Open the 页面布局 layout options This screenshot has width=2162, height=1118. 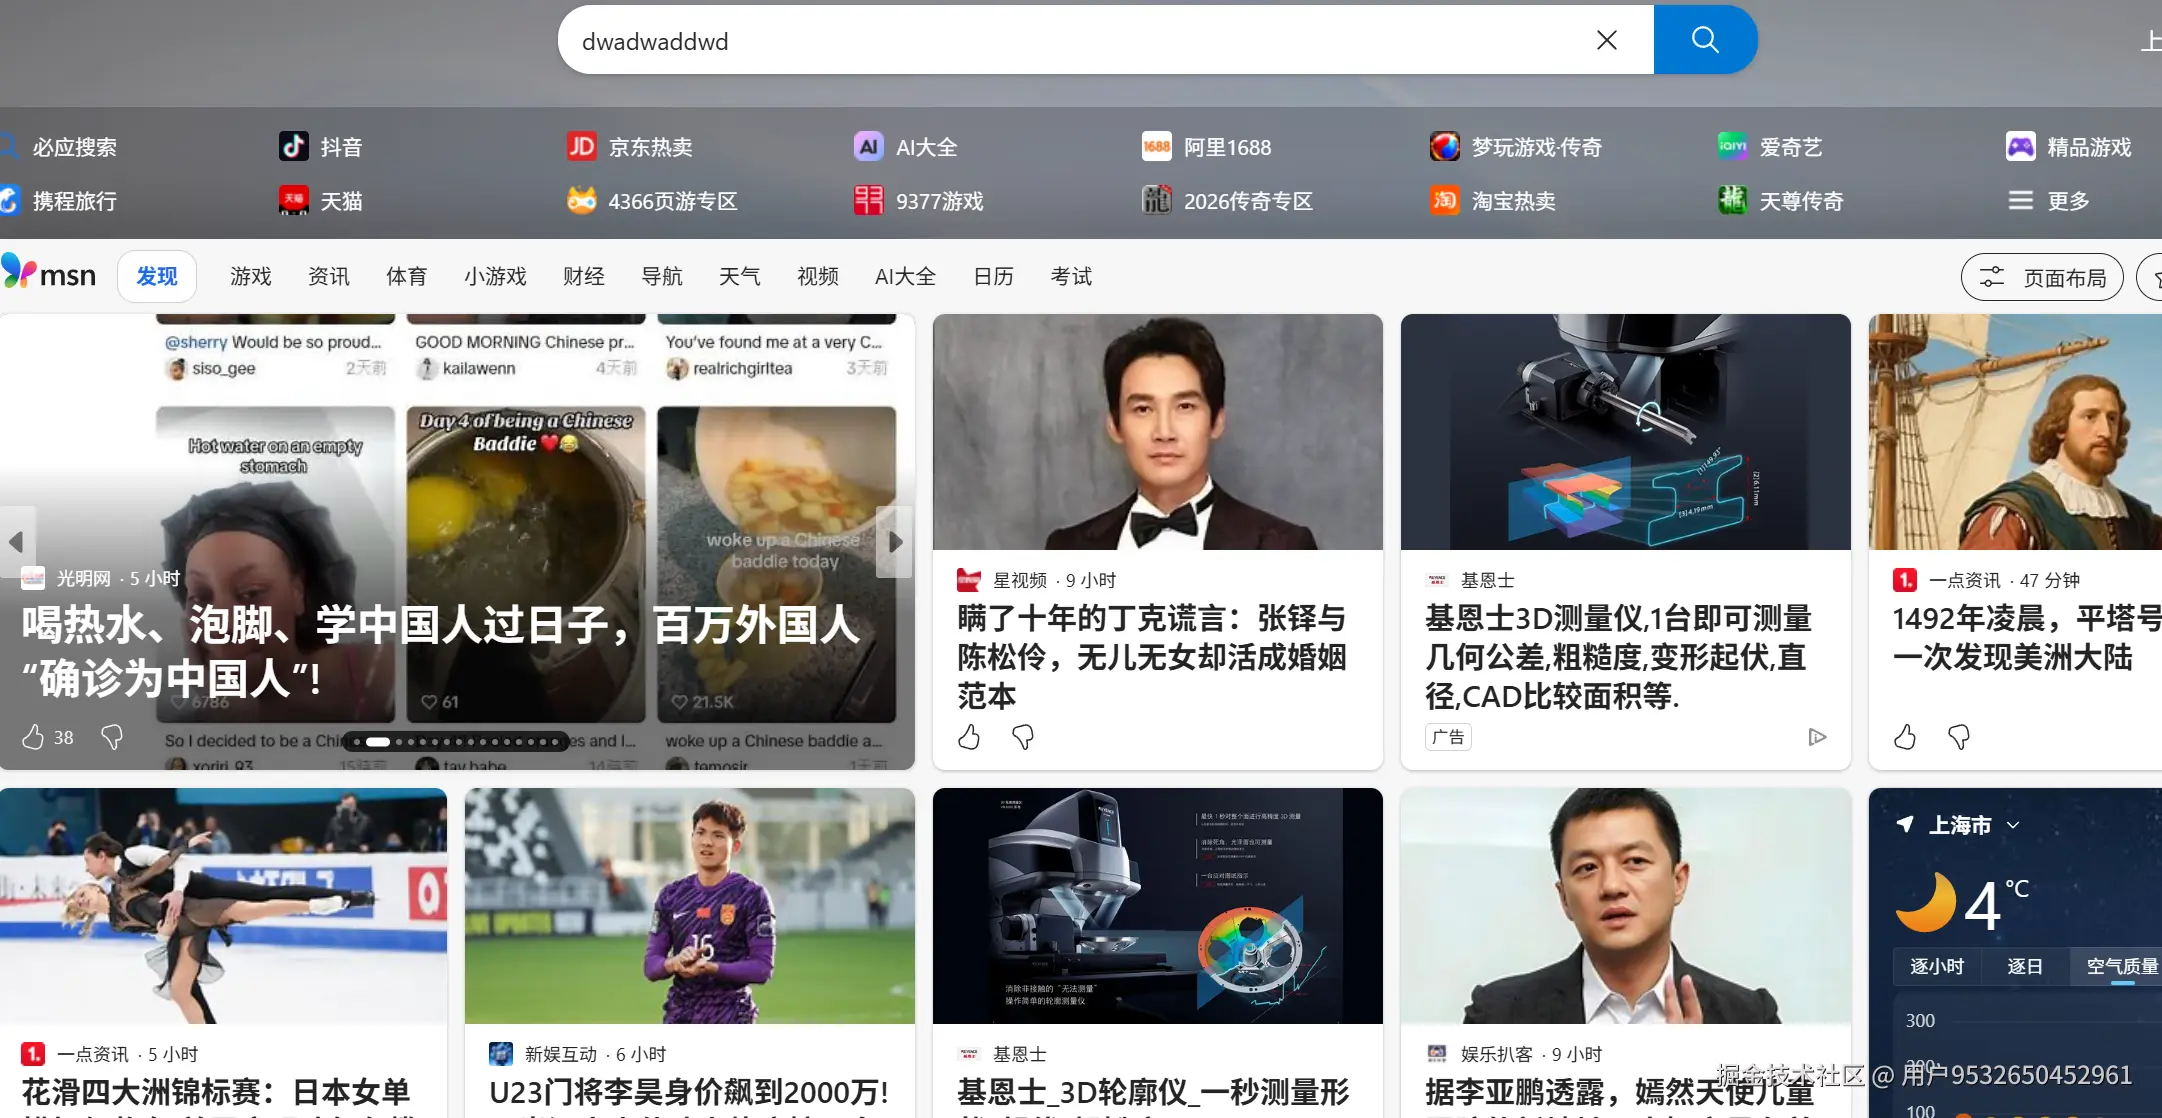click(2041, 277)
